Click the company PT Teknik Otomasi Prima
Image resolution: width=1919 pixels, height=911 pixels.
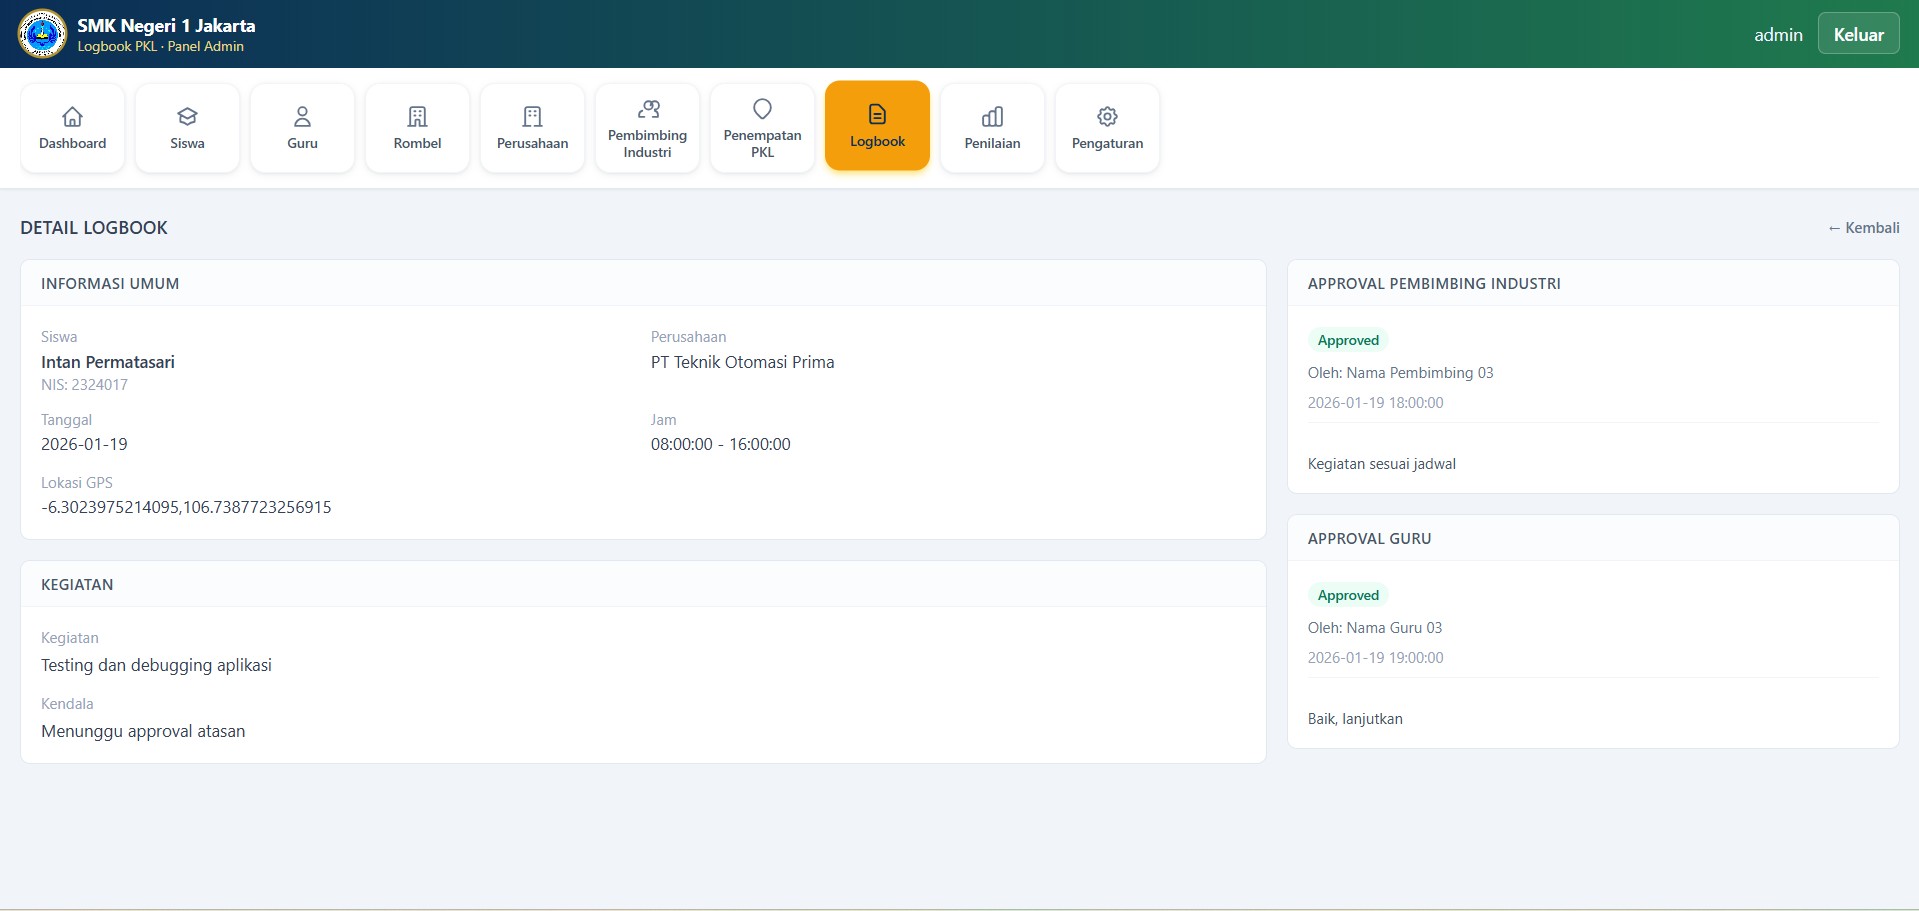point(742,362)
